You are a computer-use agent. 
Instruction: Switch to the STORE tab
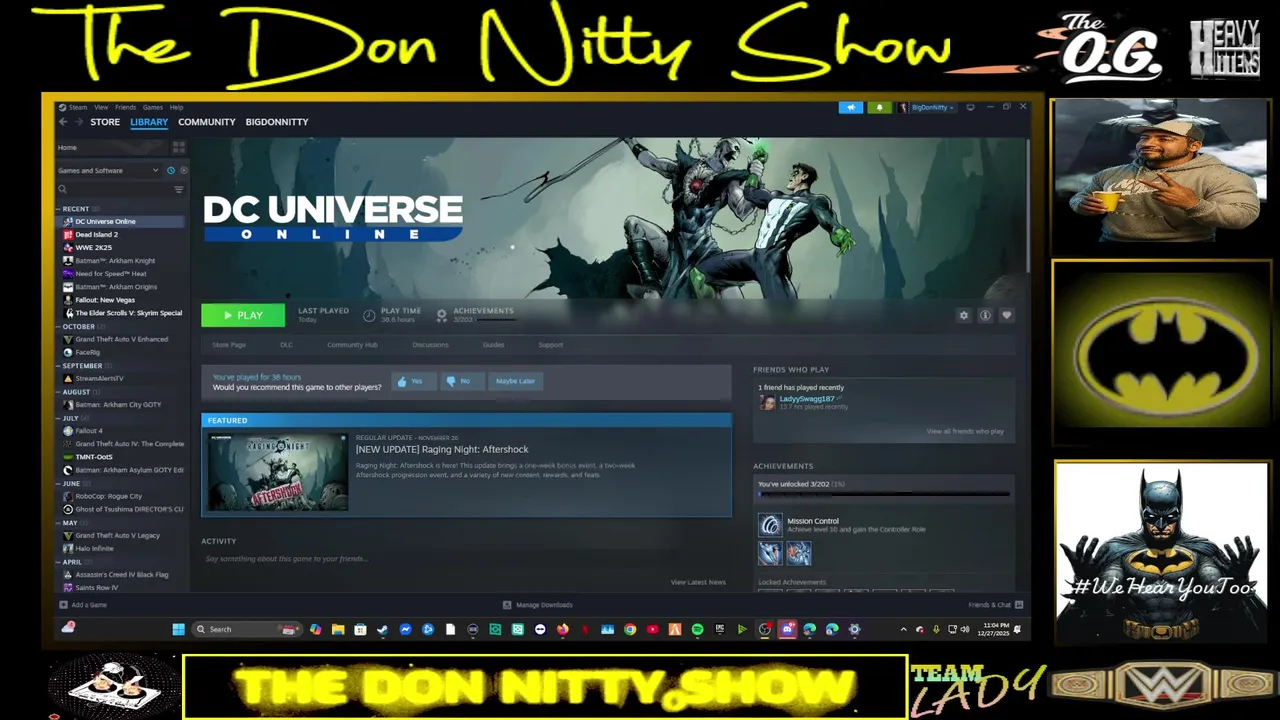pos(105,122)
